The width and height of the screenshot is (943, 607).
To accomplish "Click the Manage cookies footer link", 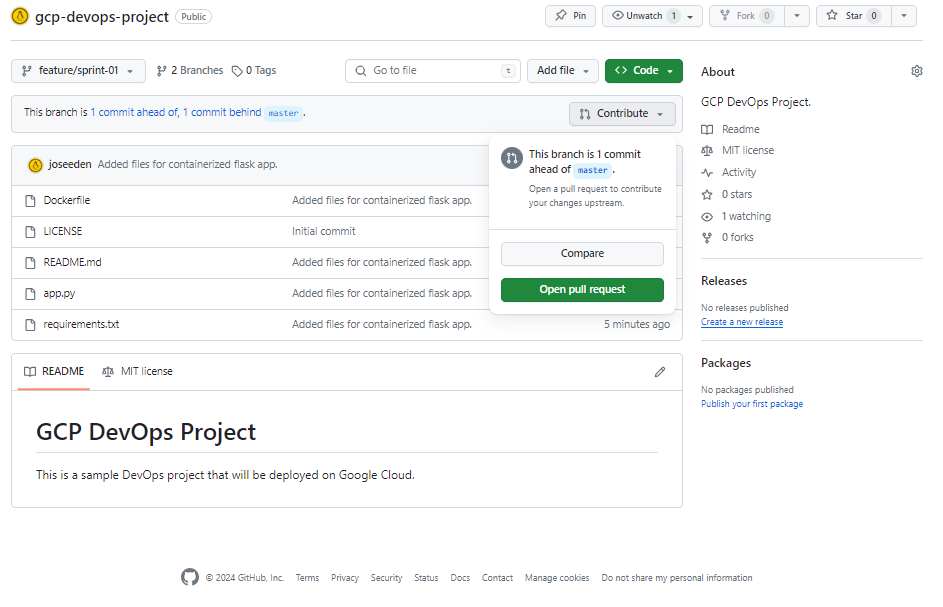I will (557, 578).
